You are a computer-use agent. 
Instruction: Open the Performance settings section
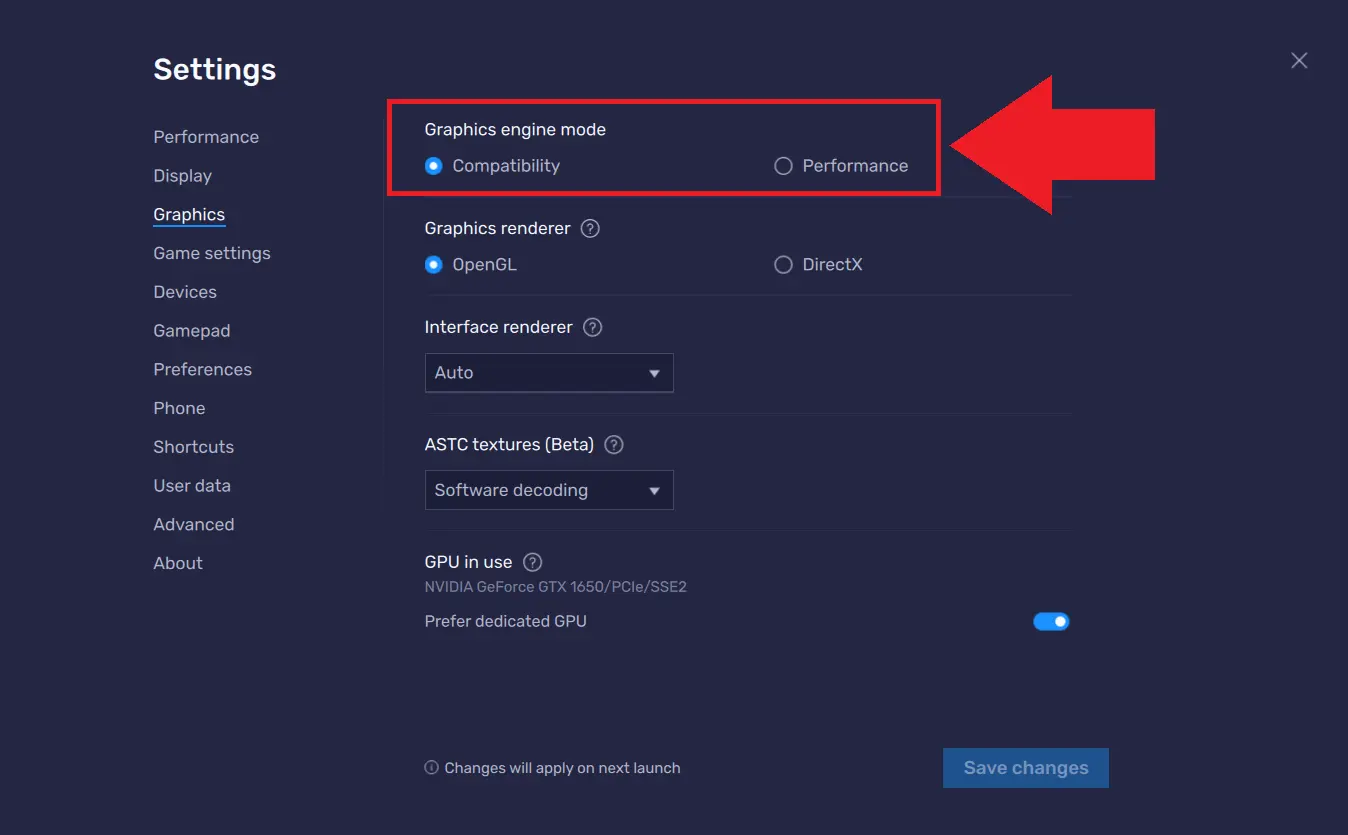(206, 137)
